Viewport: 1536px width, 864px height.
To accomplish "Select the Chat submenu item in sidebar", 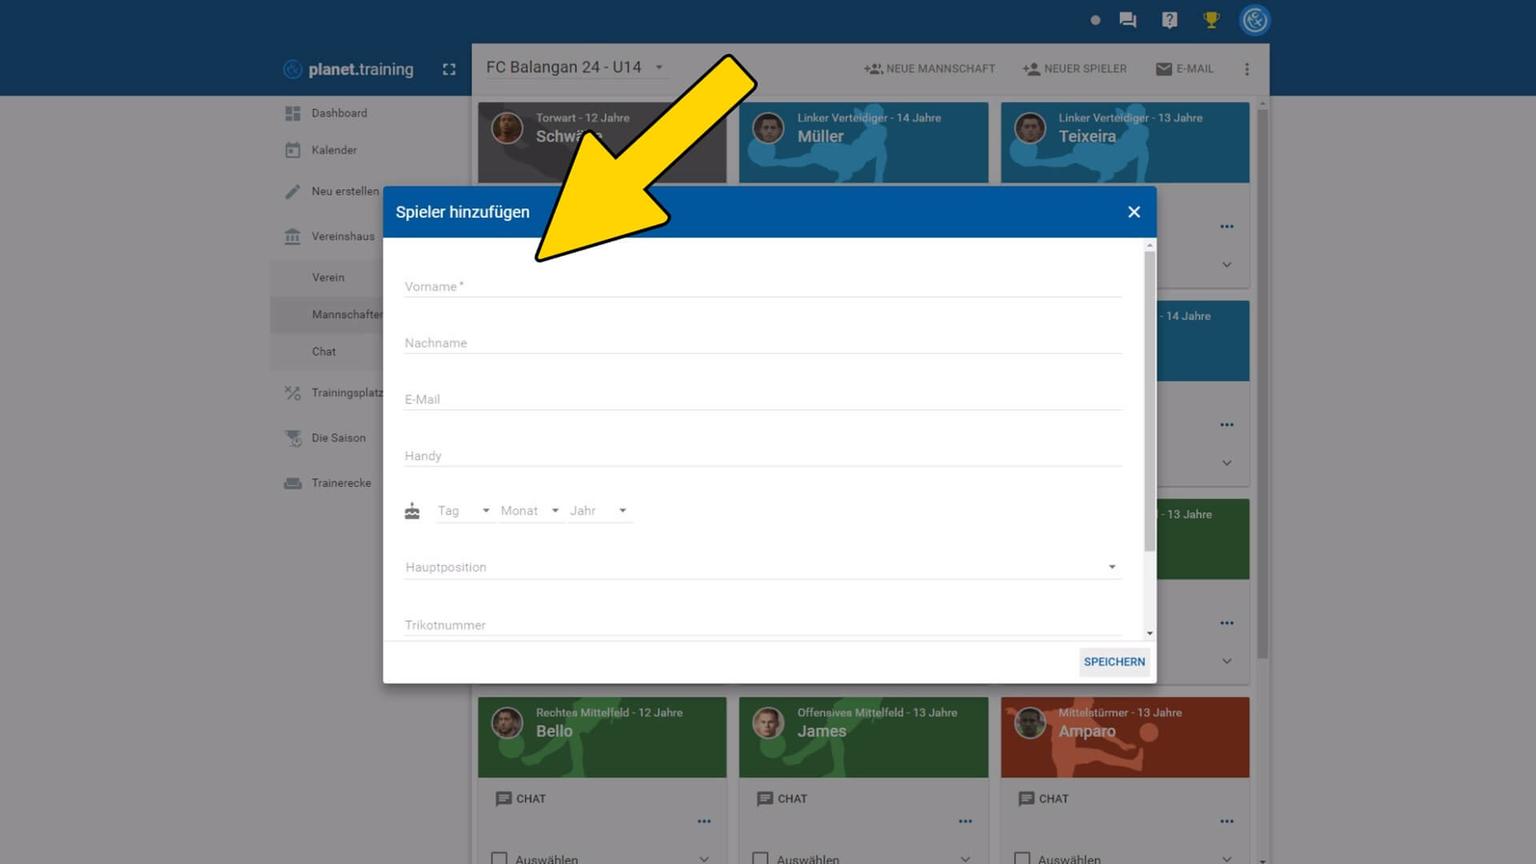I will pyautogui.click(x=324, y=352).
